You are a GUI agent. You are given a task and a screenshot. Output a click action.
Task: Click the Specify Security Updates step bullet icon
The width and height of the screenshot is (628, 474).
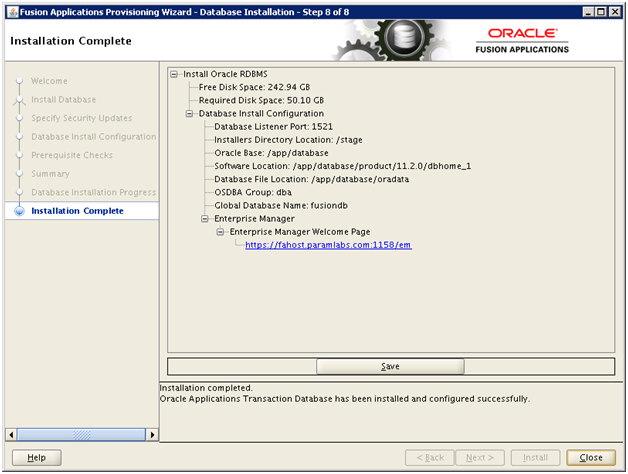coord(19,118)
